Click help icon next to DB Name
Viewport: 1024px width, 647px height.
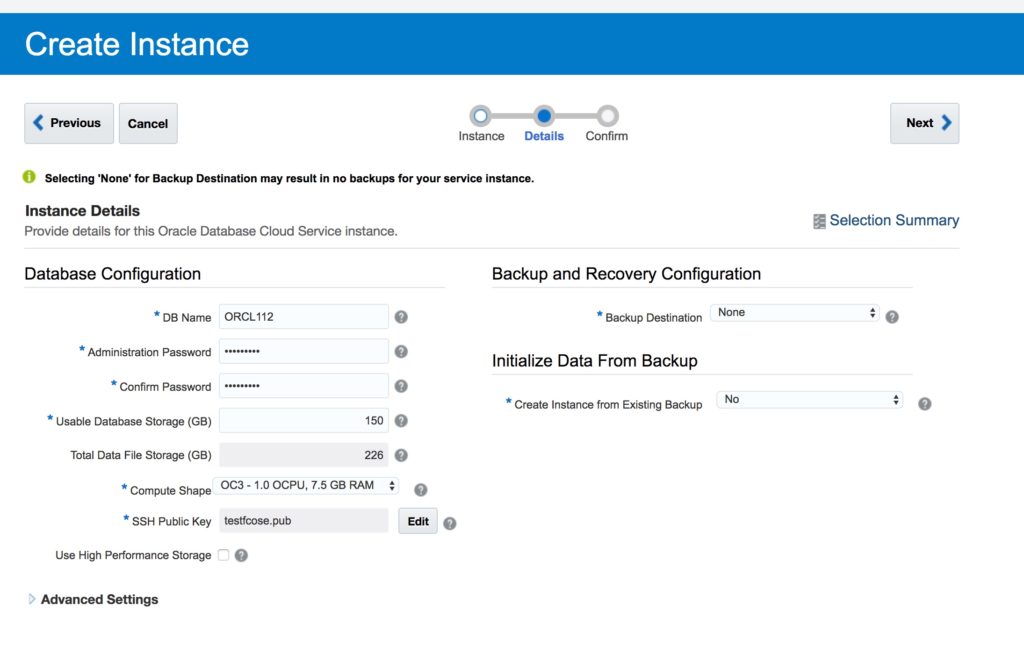coord(401,317)
